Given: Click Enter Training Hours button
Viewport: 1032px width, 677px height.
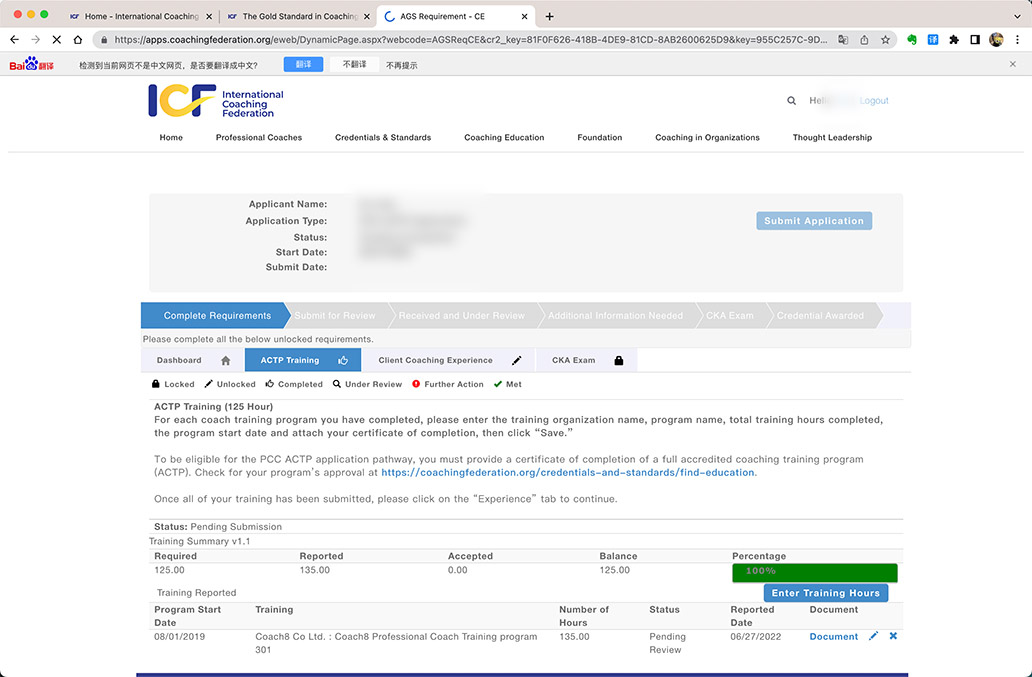Looking at the screenshot, I should pos(825,593).
